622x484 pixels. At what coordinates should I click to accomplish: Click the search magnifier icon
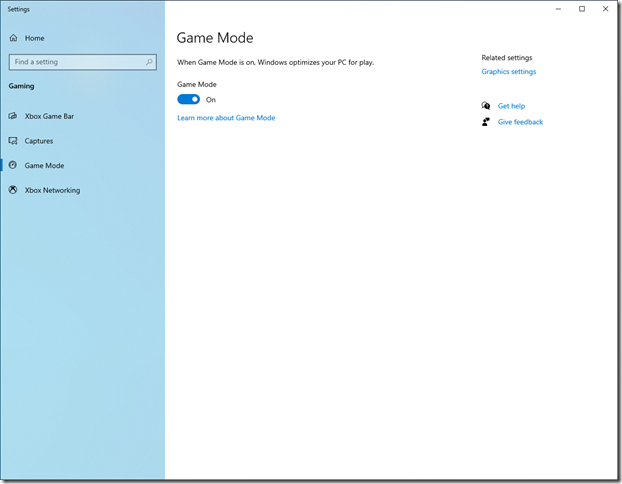tap(149, 62)
